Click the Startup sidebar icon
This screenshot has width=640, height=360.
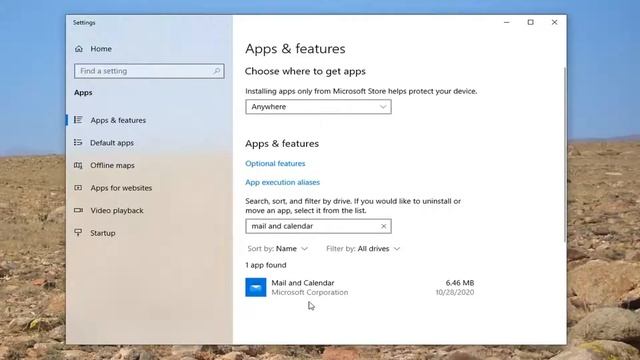tap(78, 233)
